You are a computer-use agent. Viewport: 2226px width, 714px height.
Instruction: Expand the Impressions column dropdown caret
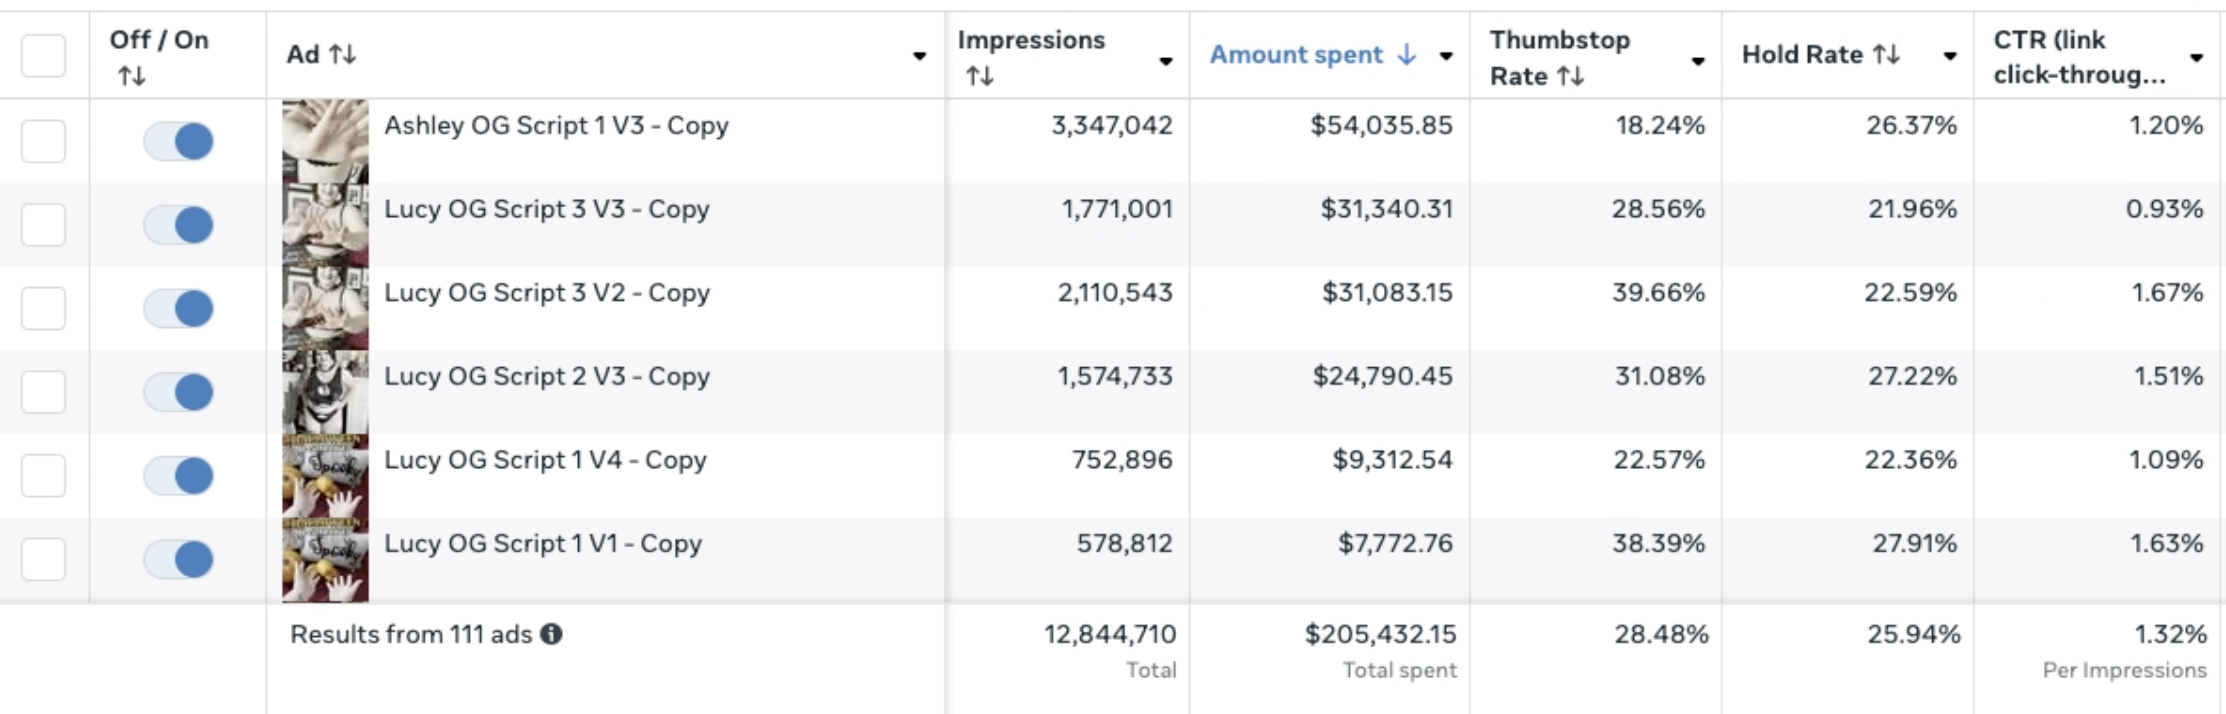pos(1165,62)
